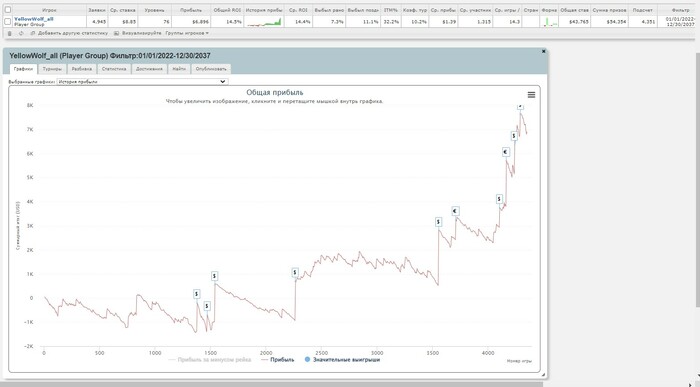Click the topmost win marker near 8K
The height and width of the screenshot is (387, 700).
point(520,107)
